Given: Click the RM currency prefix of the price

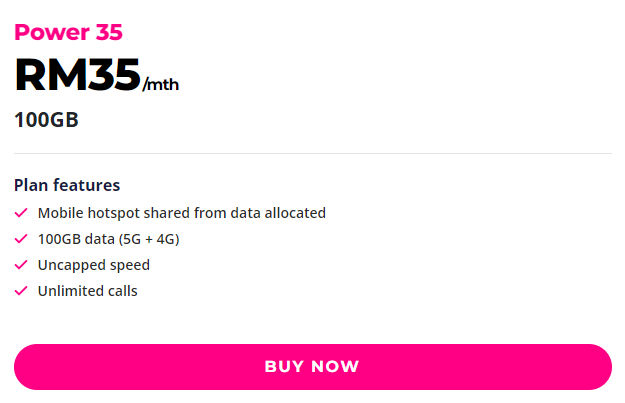Looking at the screenshot, I should point(51,75).
